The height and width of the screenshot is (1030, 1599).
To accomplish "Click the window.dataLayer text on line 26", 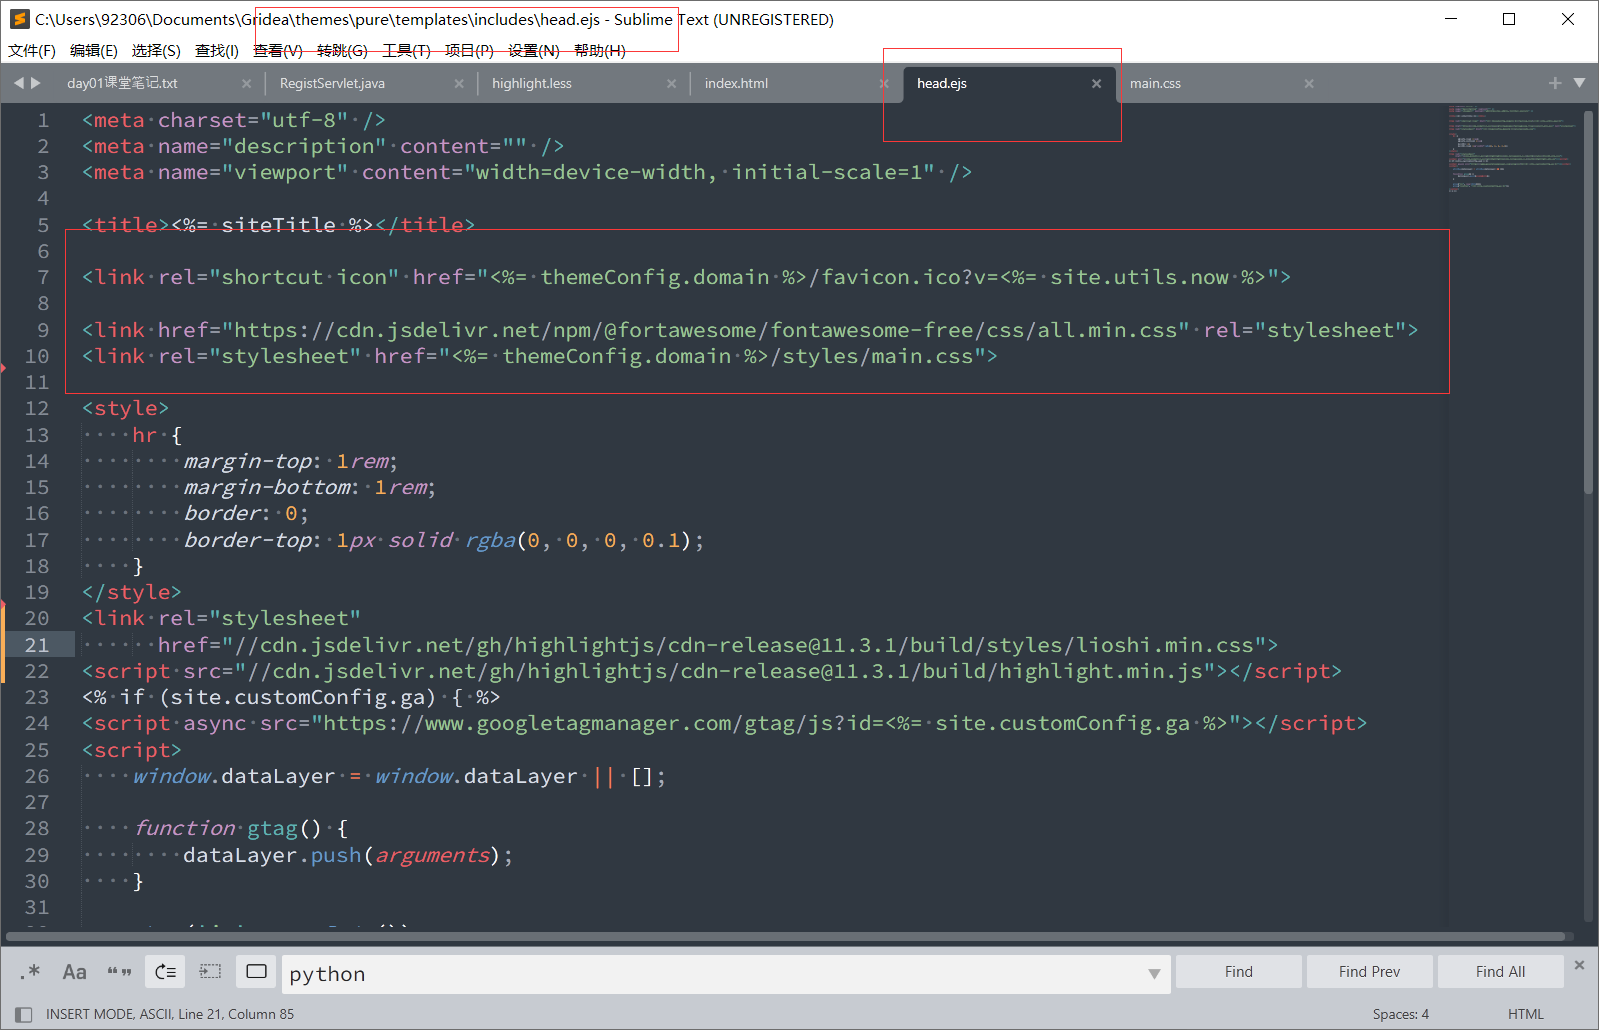I will tap(234, 776).
